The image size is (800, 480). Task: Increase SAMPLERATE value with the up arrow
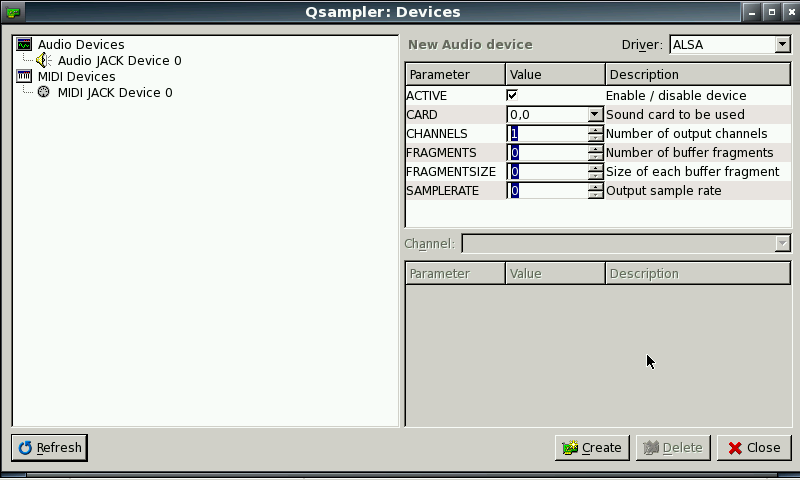(595, 186)
